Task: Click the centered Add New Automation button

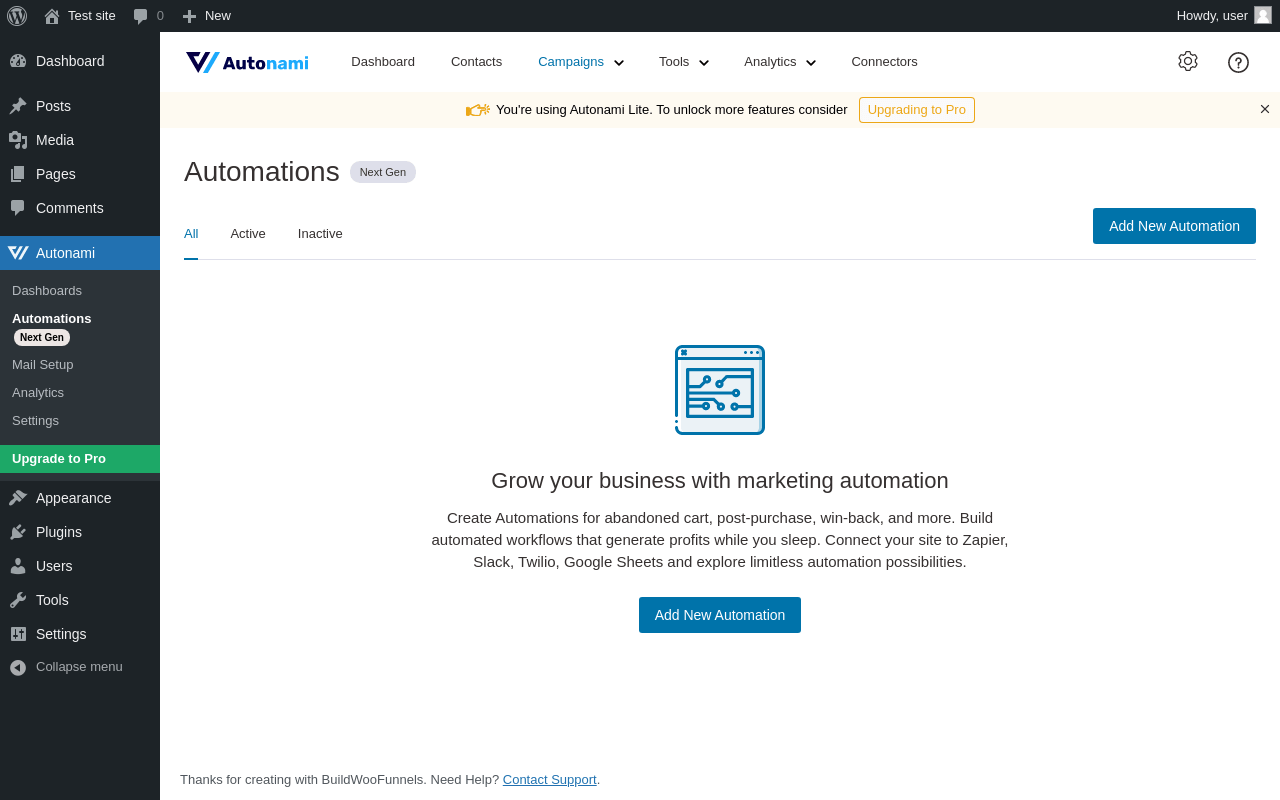Action: point(720,615)
